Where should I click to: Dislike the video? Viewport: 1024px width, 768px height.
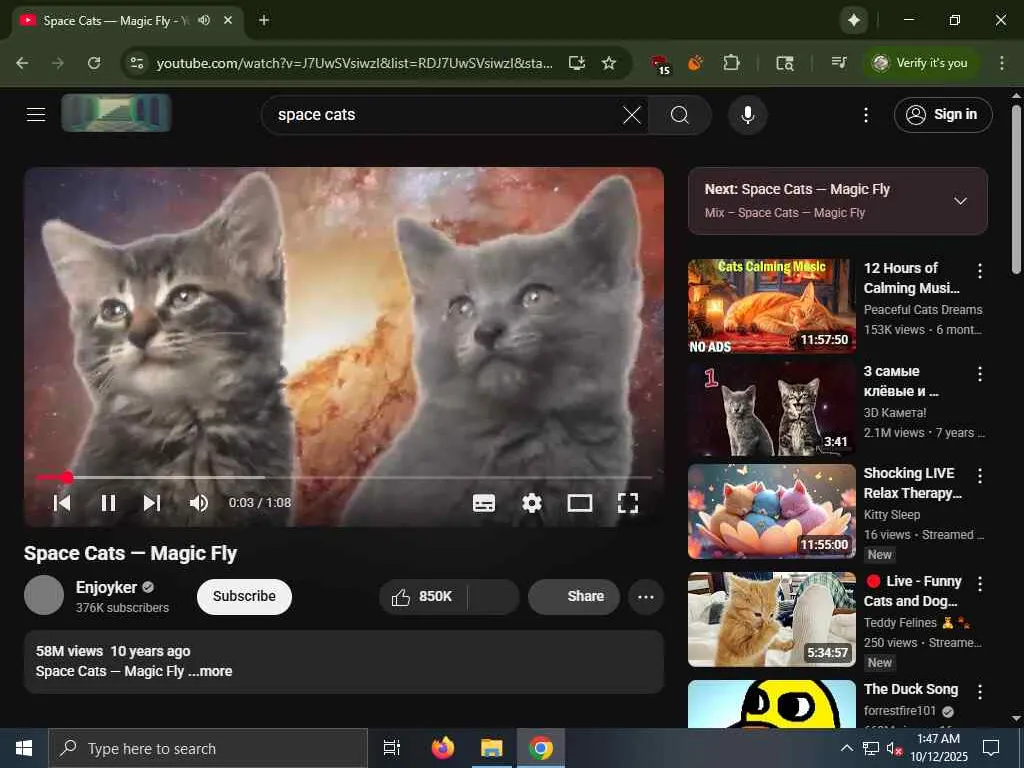coord(494,596)
